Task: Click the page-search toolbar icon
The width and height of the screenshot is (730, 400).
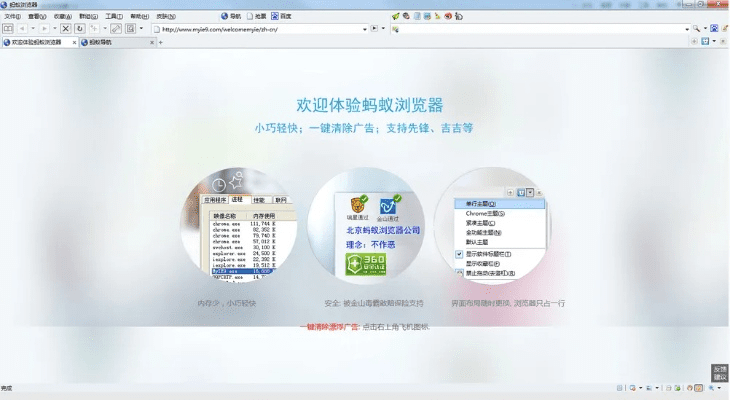Action: point(130,29)
